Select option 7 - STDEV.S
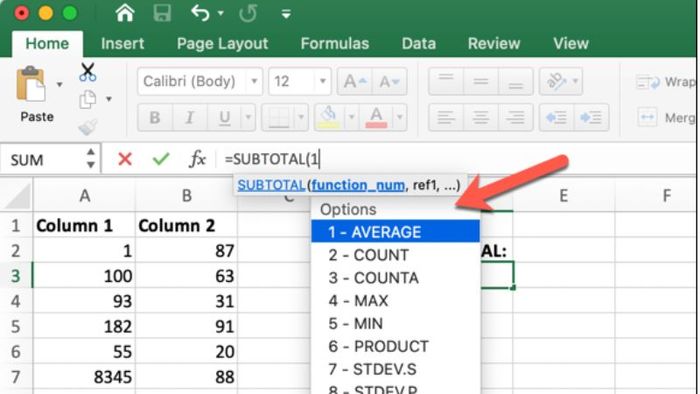700x394 pixels. coord(396,369)
